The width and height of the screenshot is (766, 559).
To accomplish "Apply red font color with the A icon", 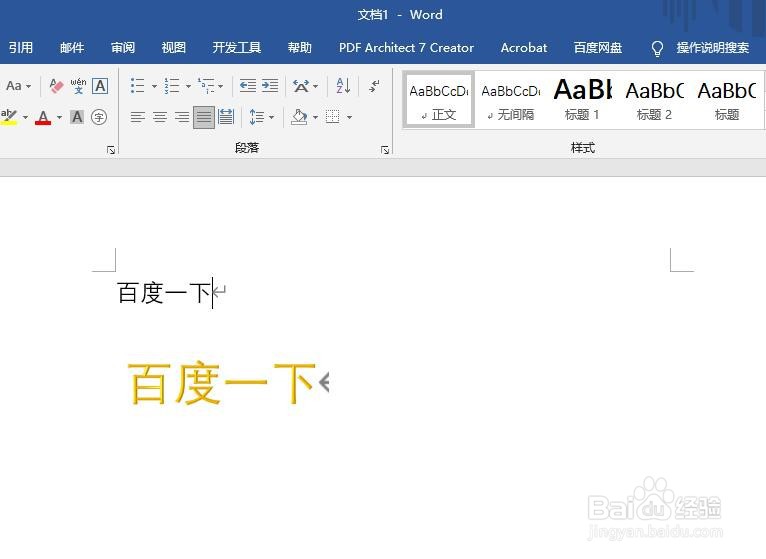I will pyautogui.click(x=43, y=117).
